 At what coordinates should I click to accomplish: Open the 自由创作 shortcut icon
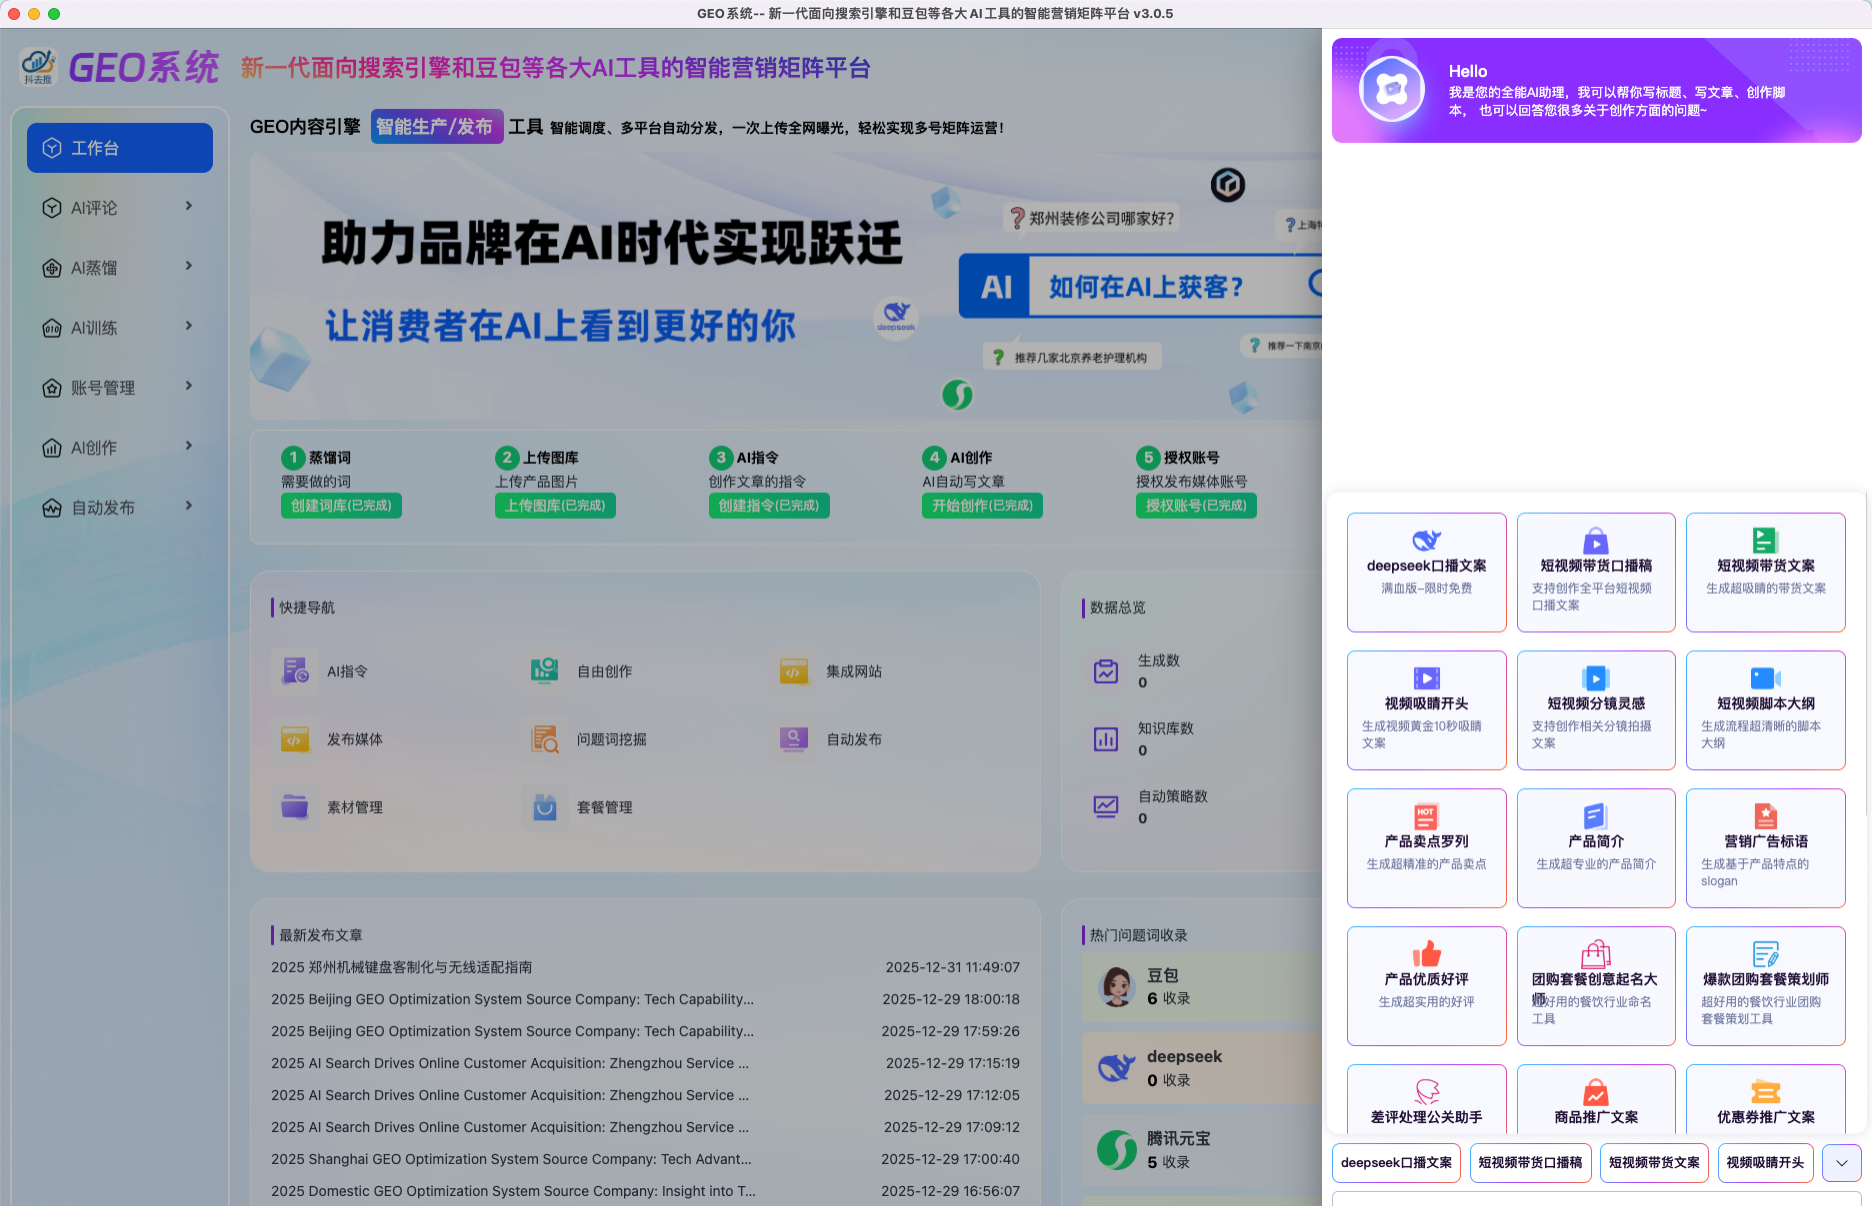tap(544, 671)
